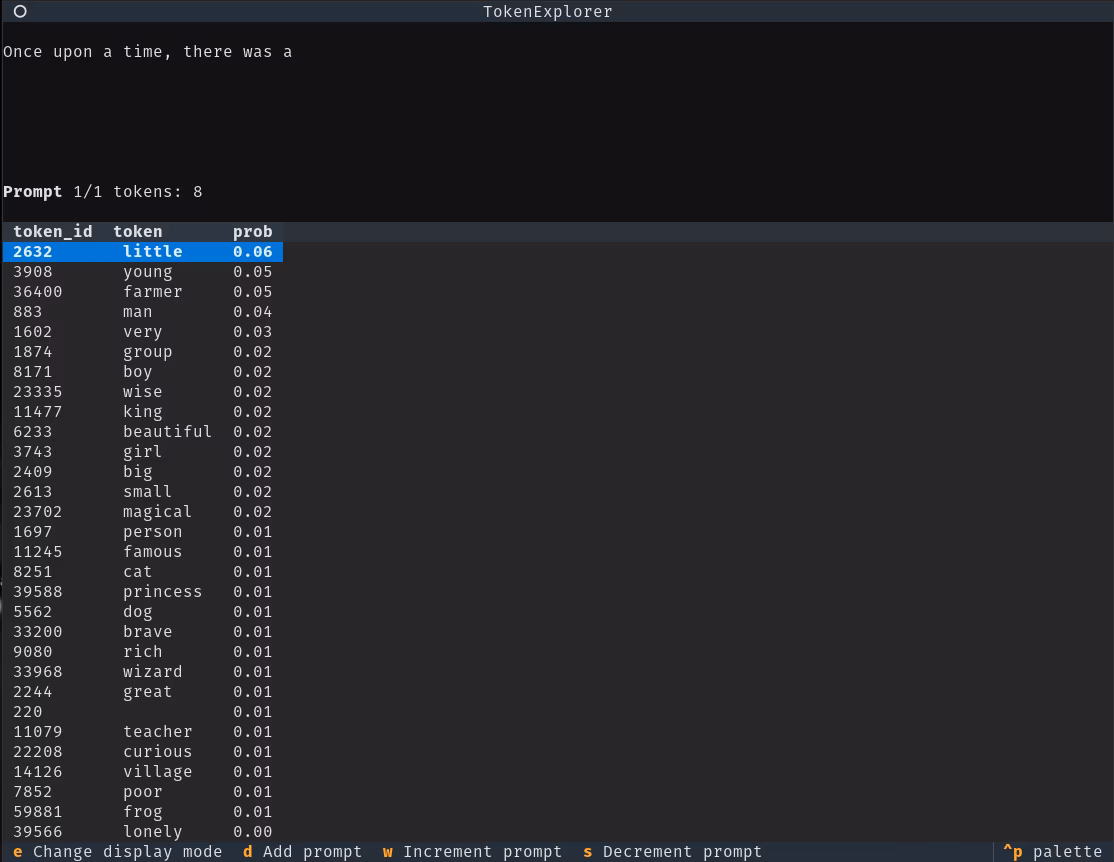Select the 'famous' token row

tap(143, 551)
